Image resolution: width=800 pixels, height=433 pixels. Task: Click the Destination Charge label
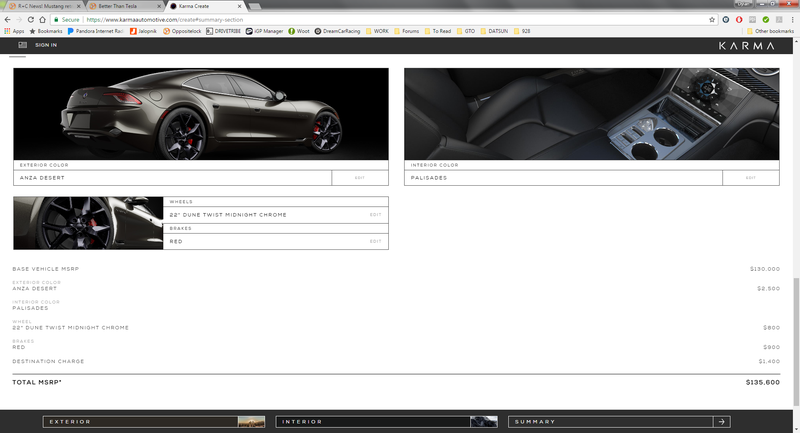tap(48, 361)
